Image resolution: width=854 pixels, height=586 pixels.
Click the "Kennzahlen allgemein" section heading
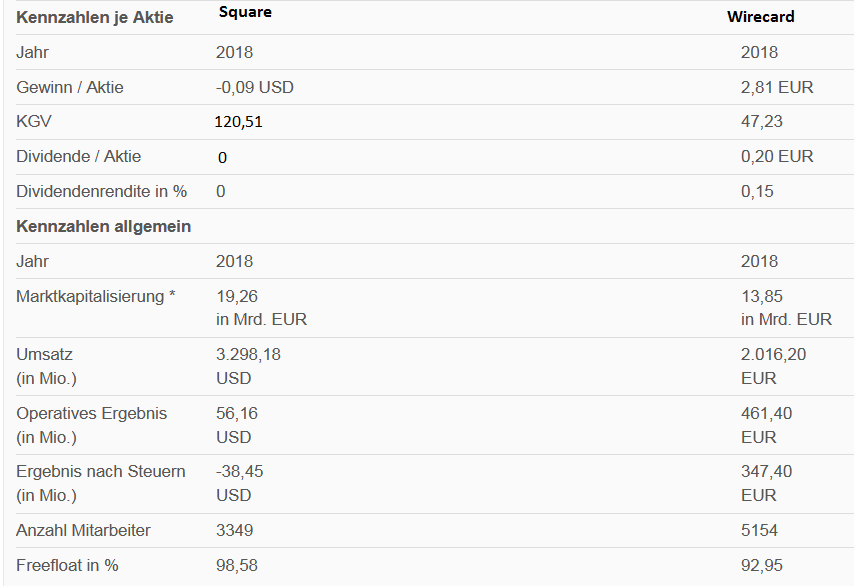click(x=104, y=226)
